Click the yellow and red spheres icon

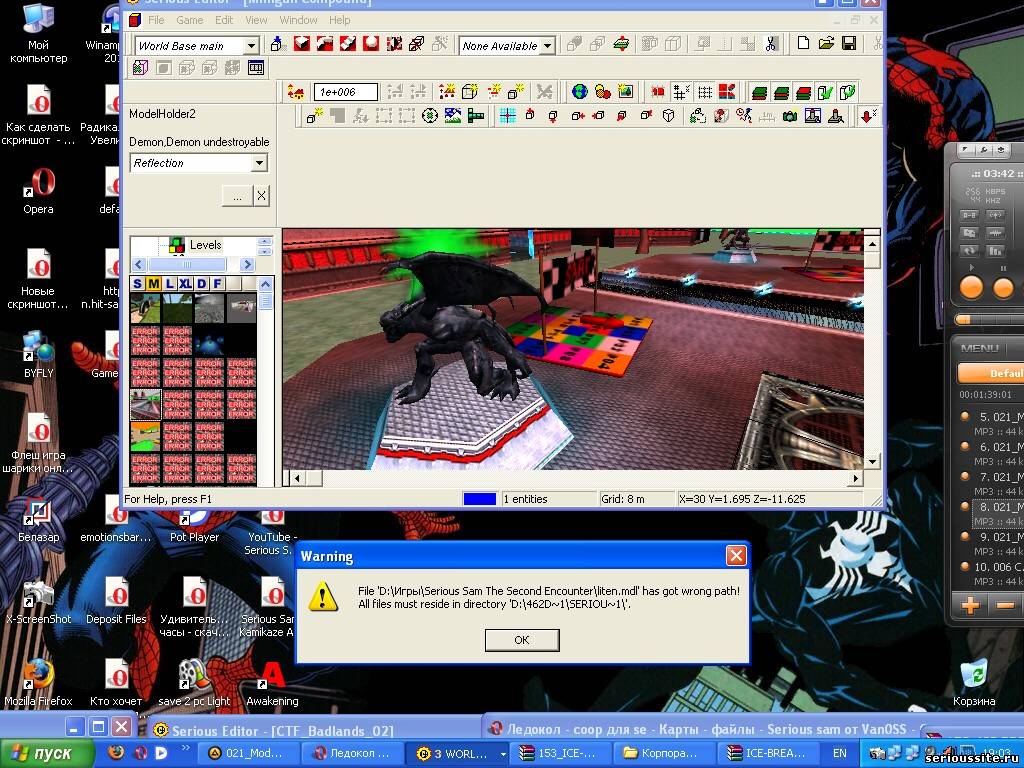tap(602, 92)
